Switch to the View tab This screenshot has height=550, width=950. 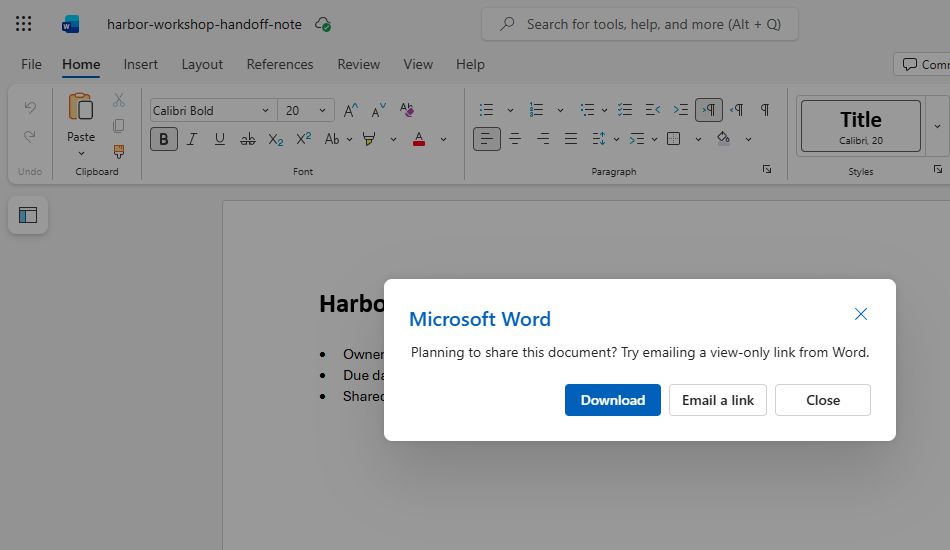click(418, 64)
